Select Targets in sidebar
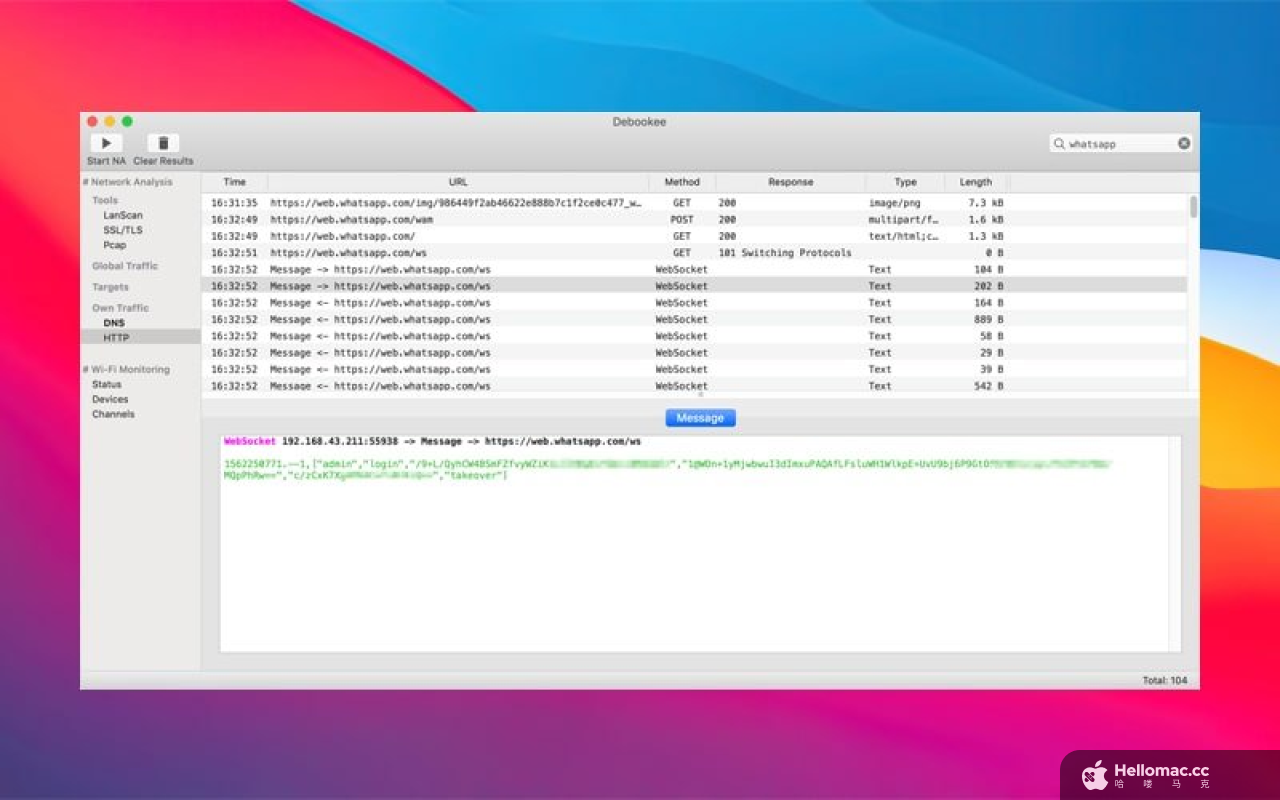The width and height of the screenshot is (1280, 800). (x=110, y=287)
